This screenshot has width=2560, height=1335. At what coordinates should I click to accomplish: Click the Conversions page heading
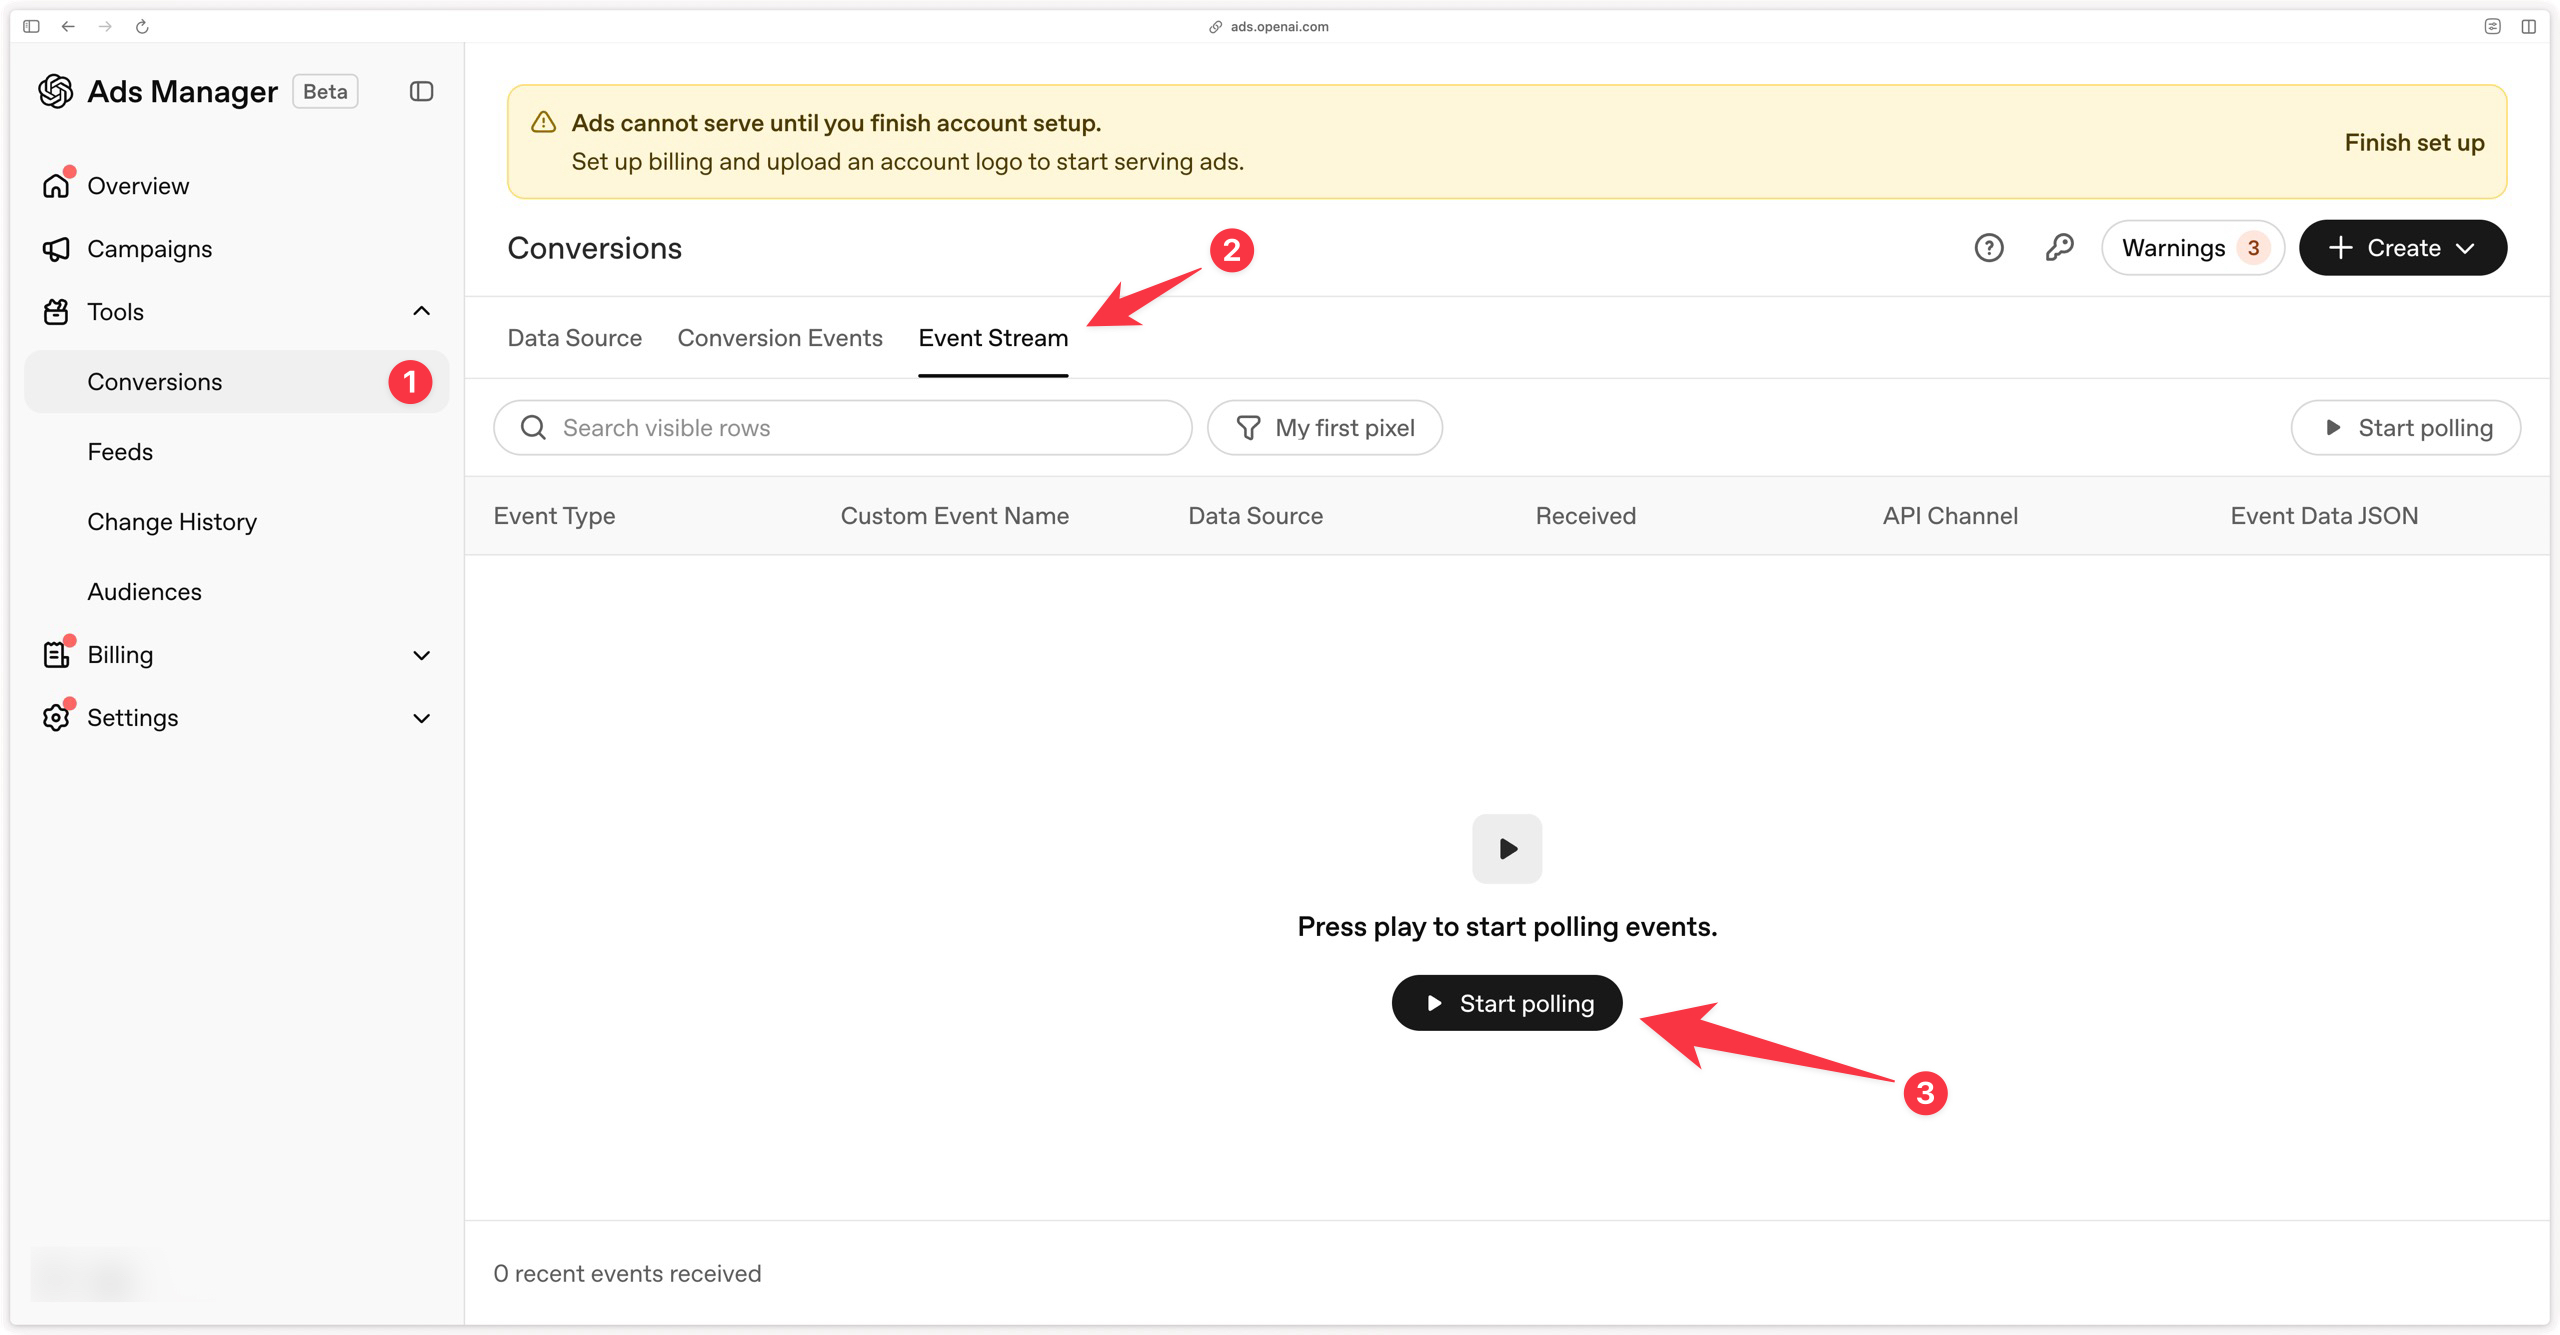(x=594, y=248)
